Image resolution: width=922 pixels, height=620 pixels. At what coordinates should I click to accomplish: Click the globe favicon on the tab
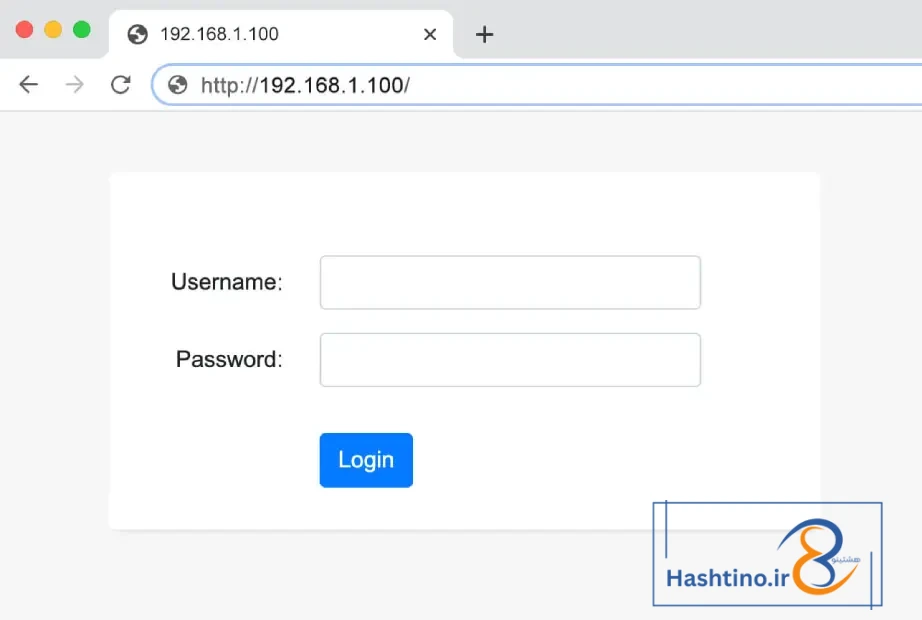pos(138,34)
